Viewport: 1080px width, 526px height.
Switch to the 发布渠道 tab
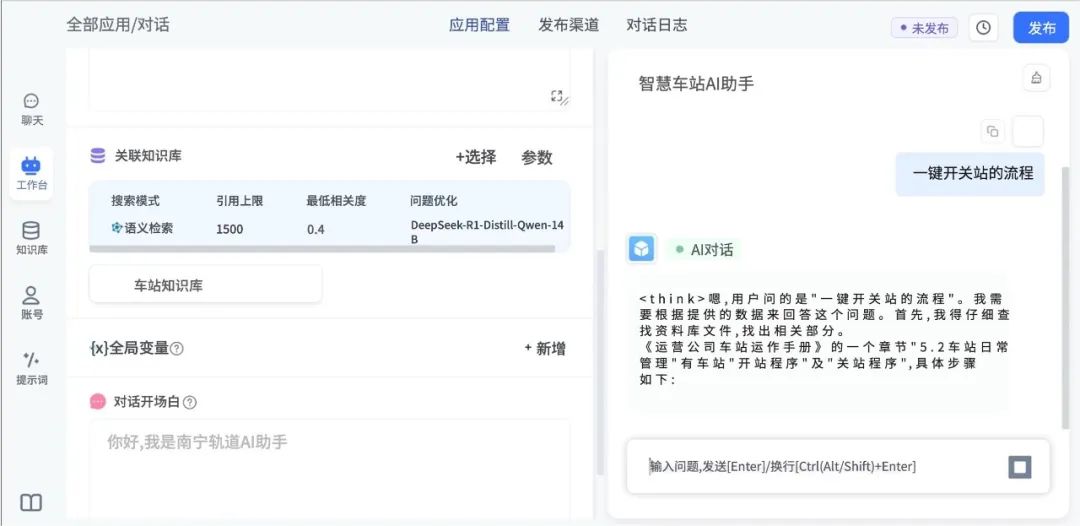(568, 25)
